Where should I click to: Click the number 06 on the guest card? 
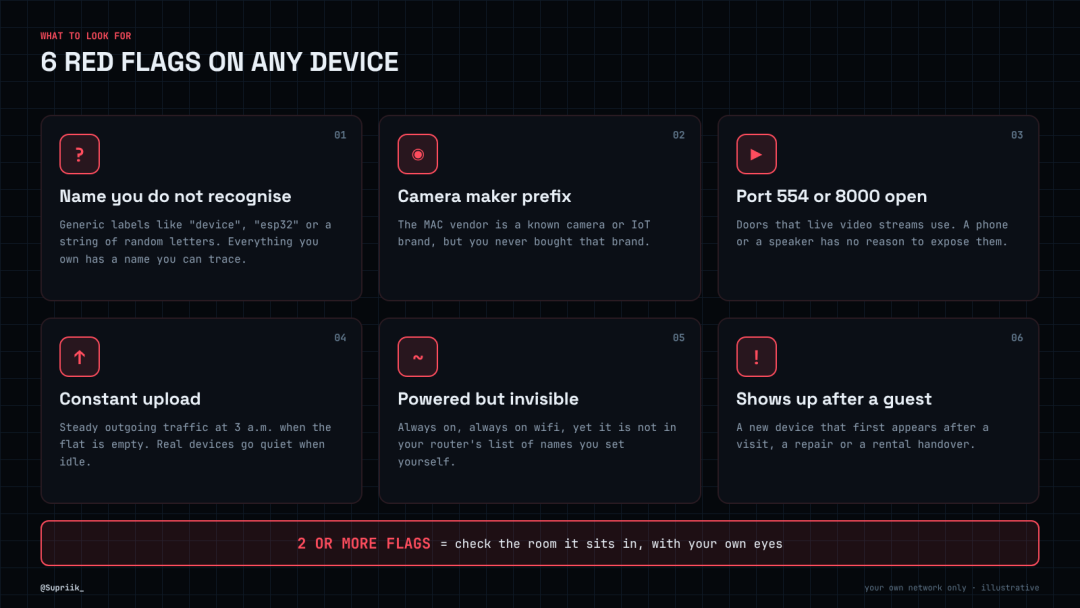pyautogui.click(x=1017, y=337)
